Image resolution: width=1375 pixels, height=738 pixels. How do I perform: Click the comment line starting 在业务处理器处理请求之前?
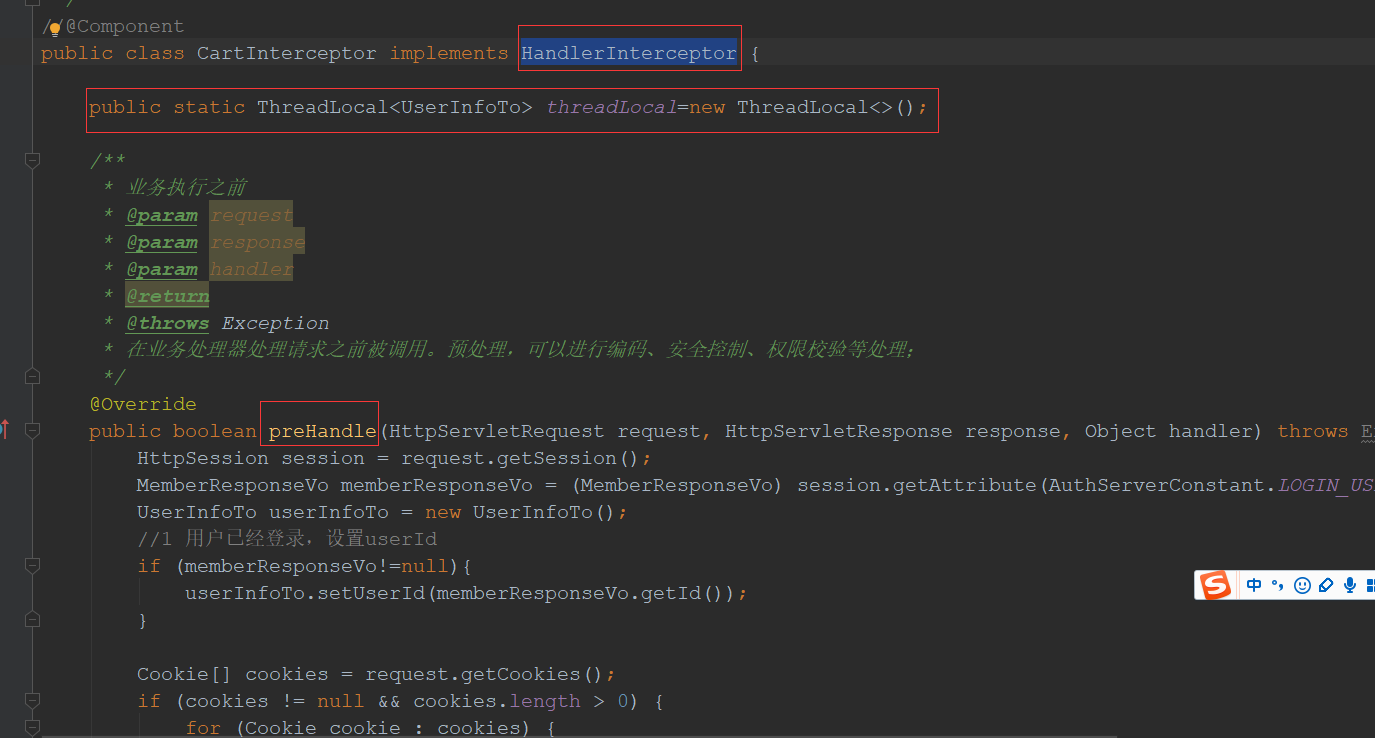point(521,350)
